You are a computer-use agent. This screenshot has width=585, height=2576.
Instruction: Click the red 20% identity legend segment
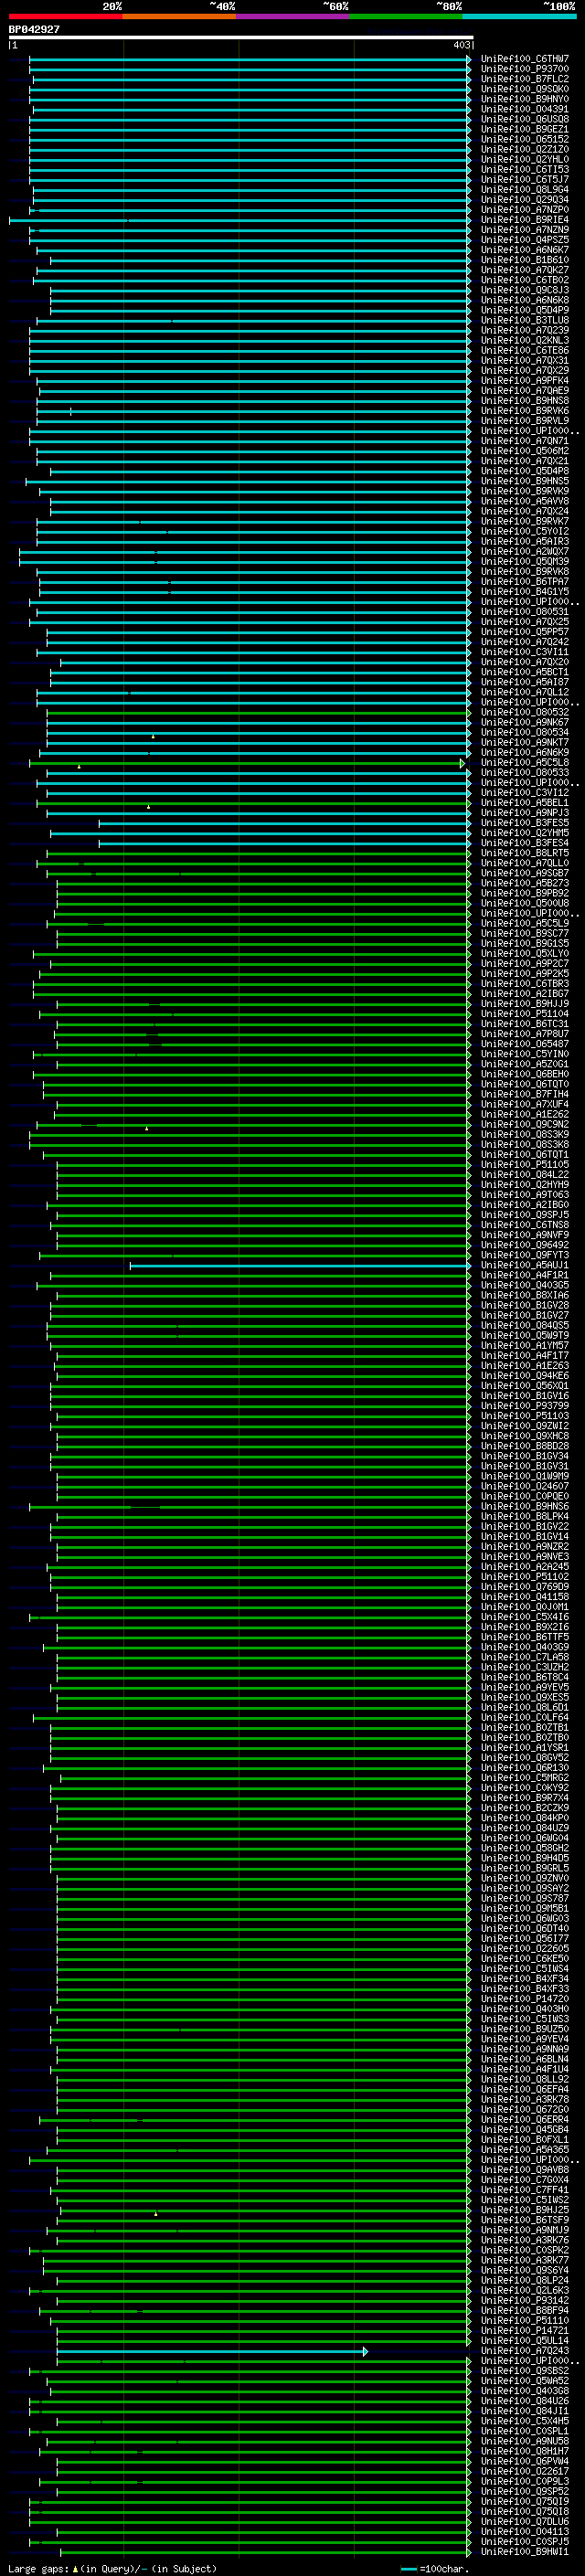[65, 16]
